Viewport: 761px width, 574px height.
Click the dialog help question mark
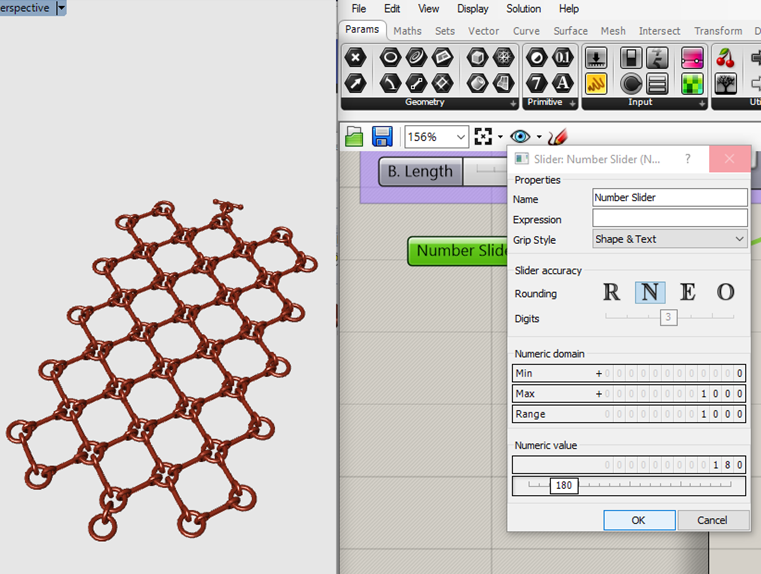point(687,159)
